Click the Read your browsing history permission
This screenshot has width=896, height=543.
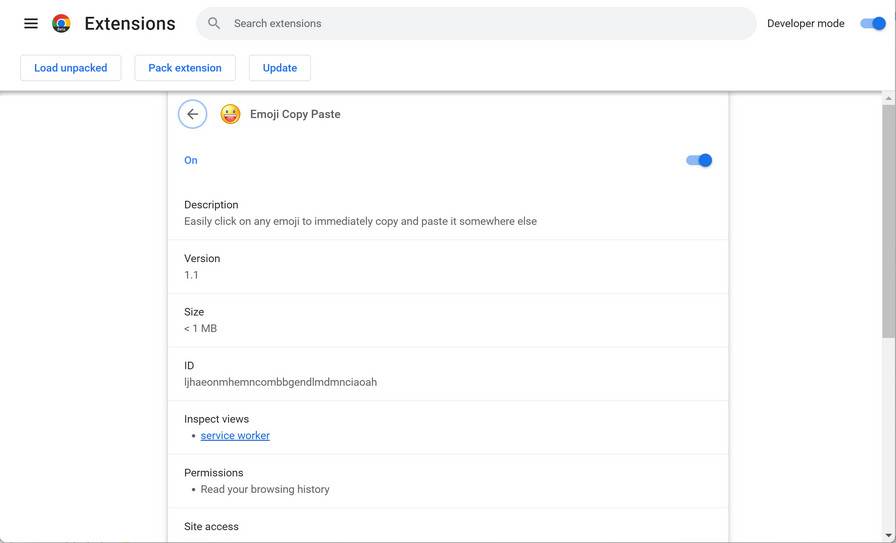coord(265,489)
